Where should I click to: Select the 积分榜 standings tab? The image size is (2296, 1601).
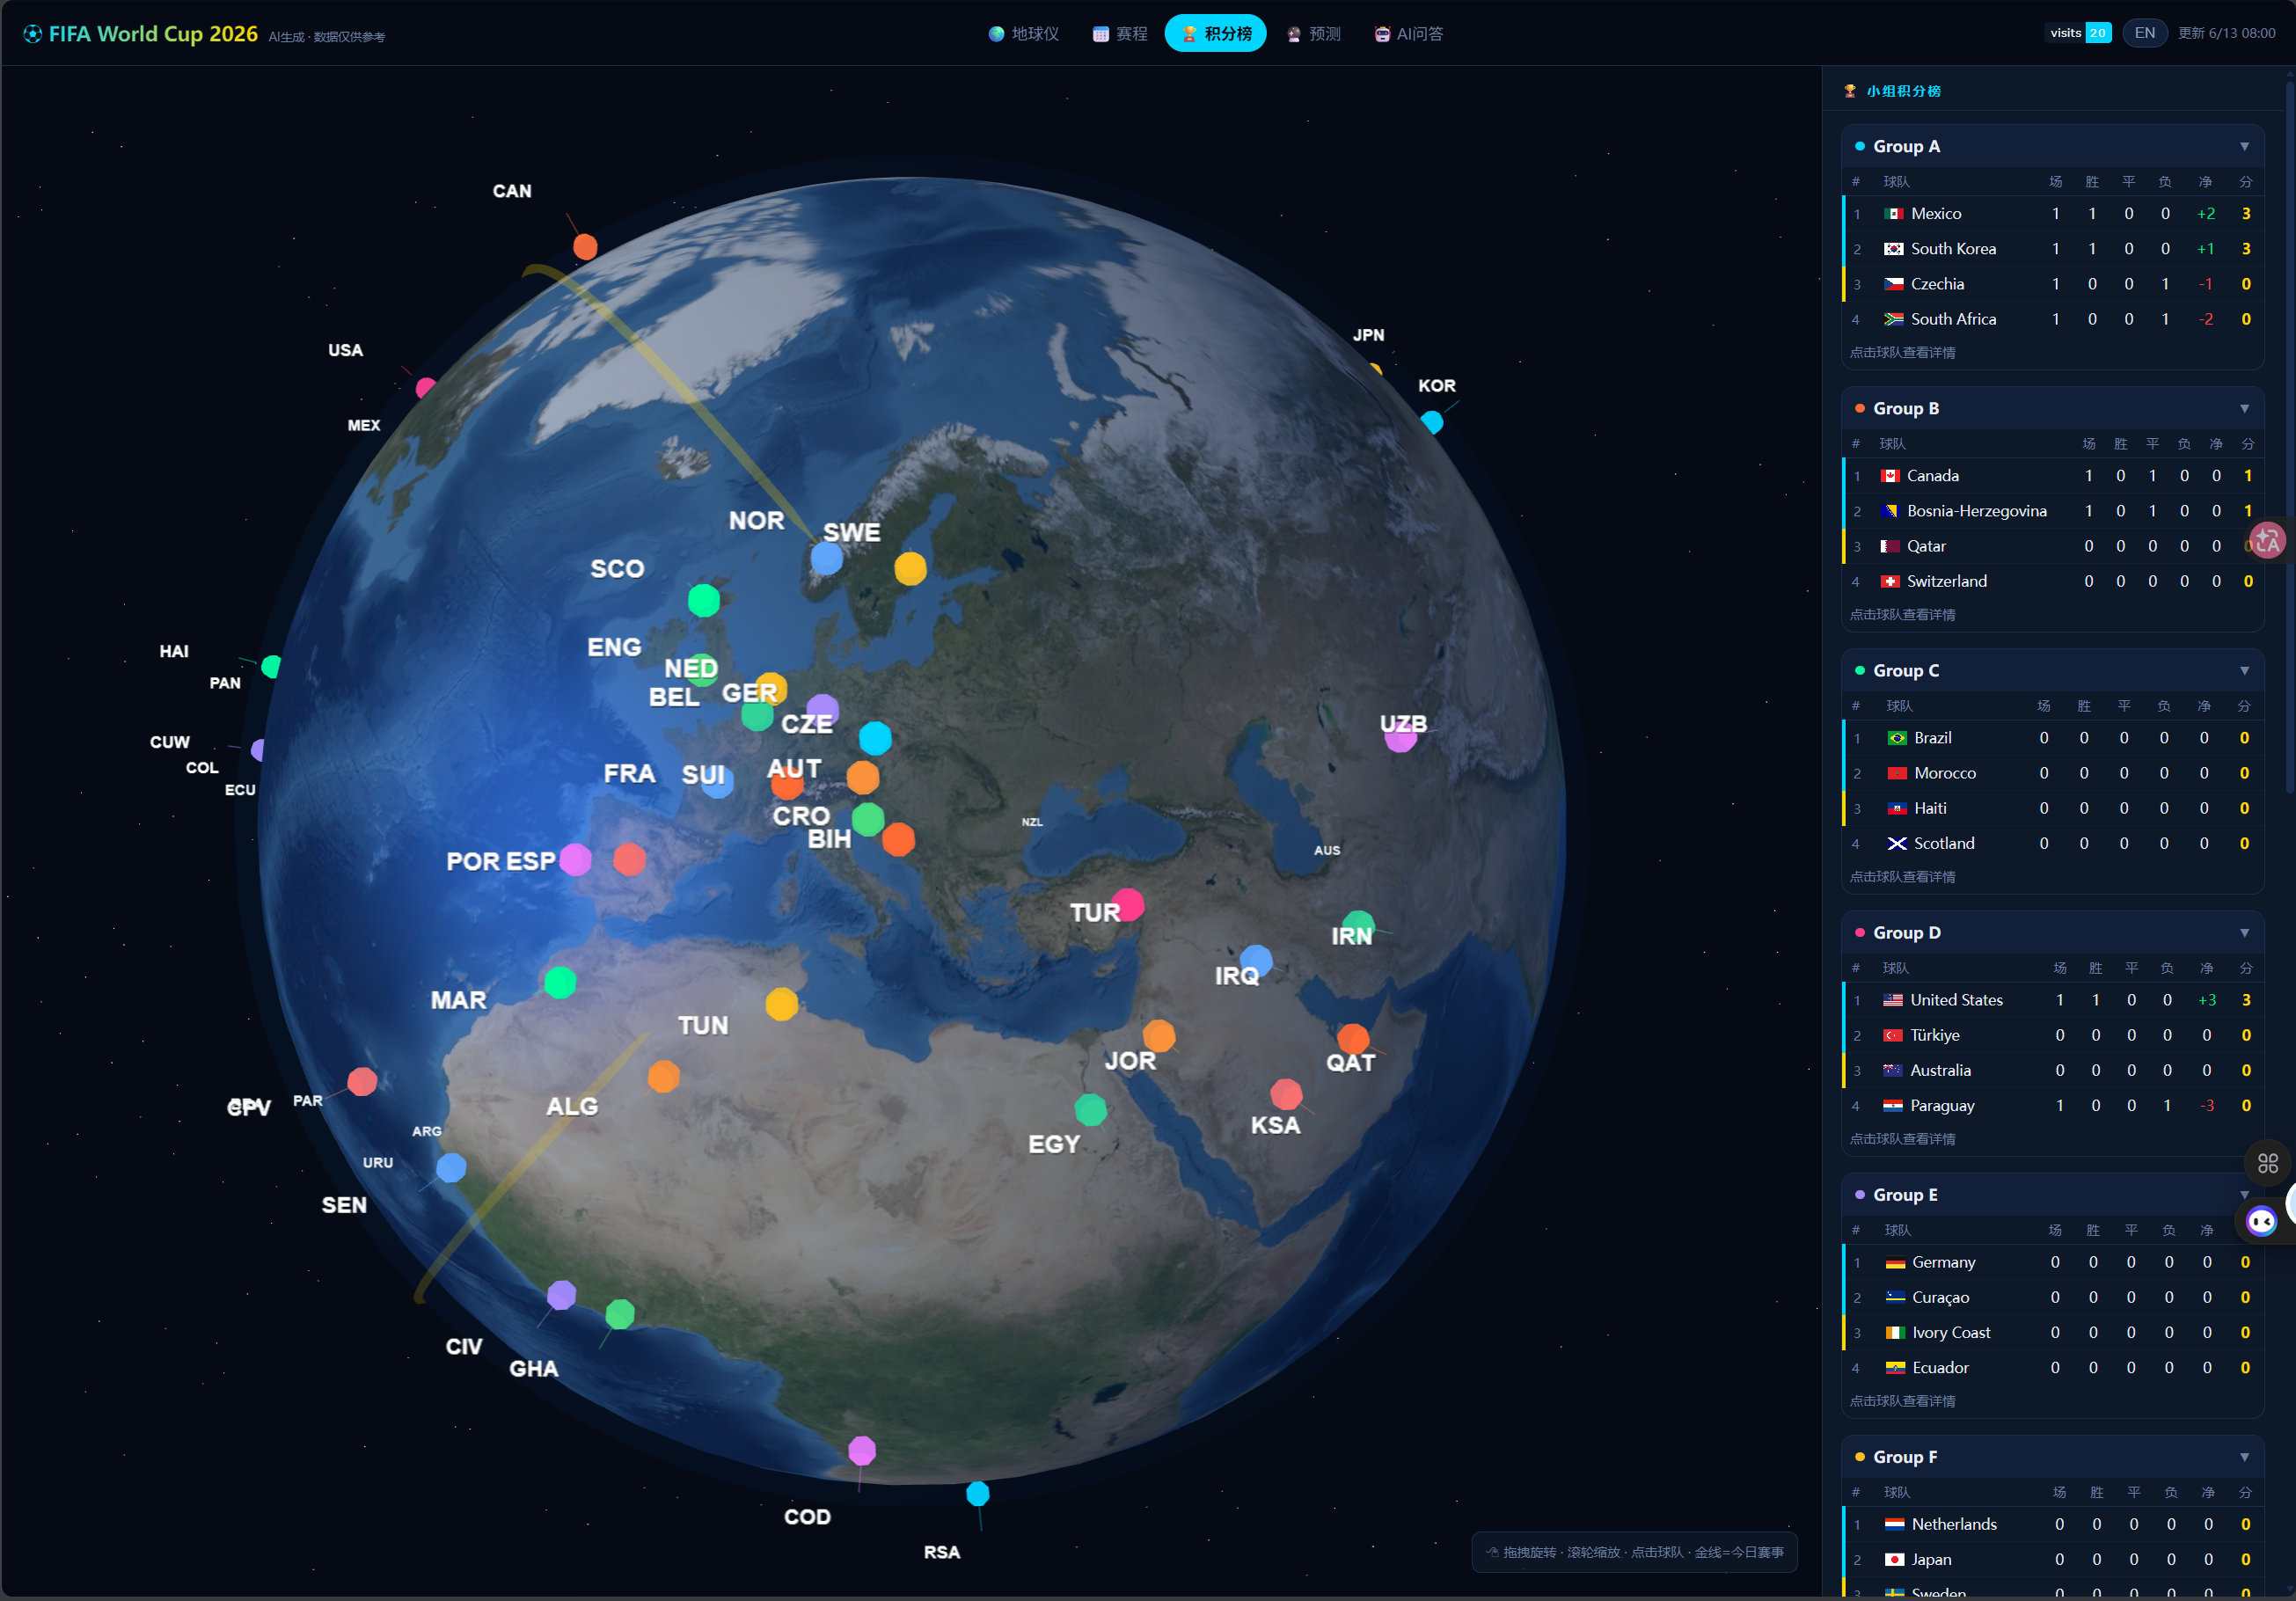[1215, 33]
